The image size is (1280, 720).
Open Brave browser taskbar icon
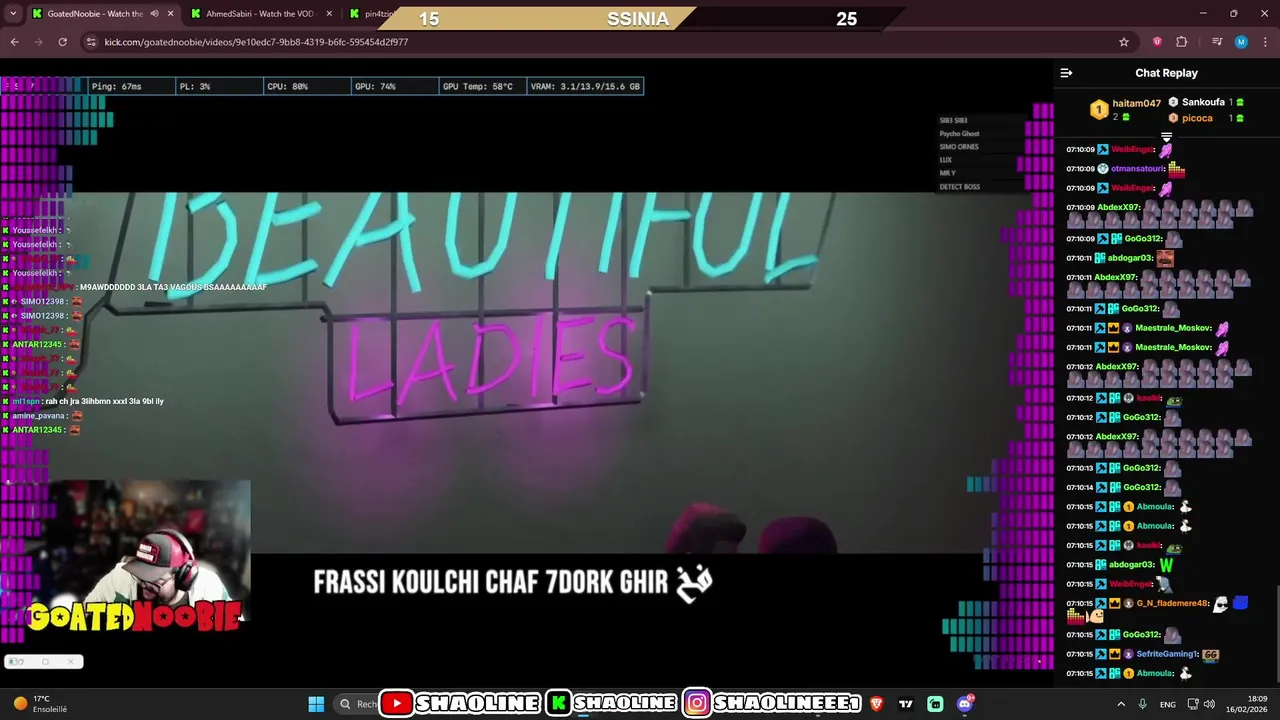click(x=877, y=704)
